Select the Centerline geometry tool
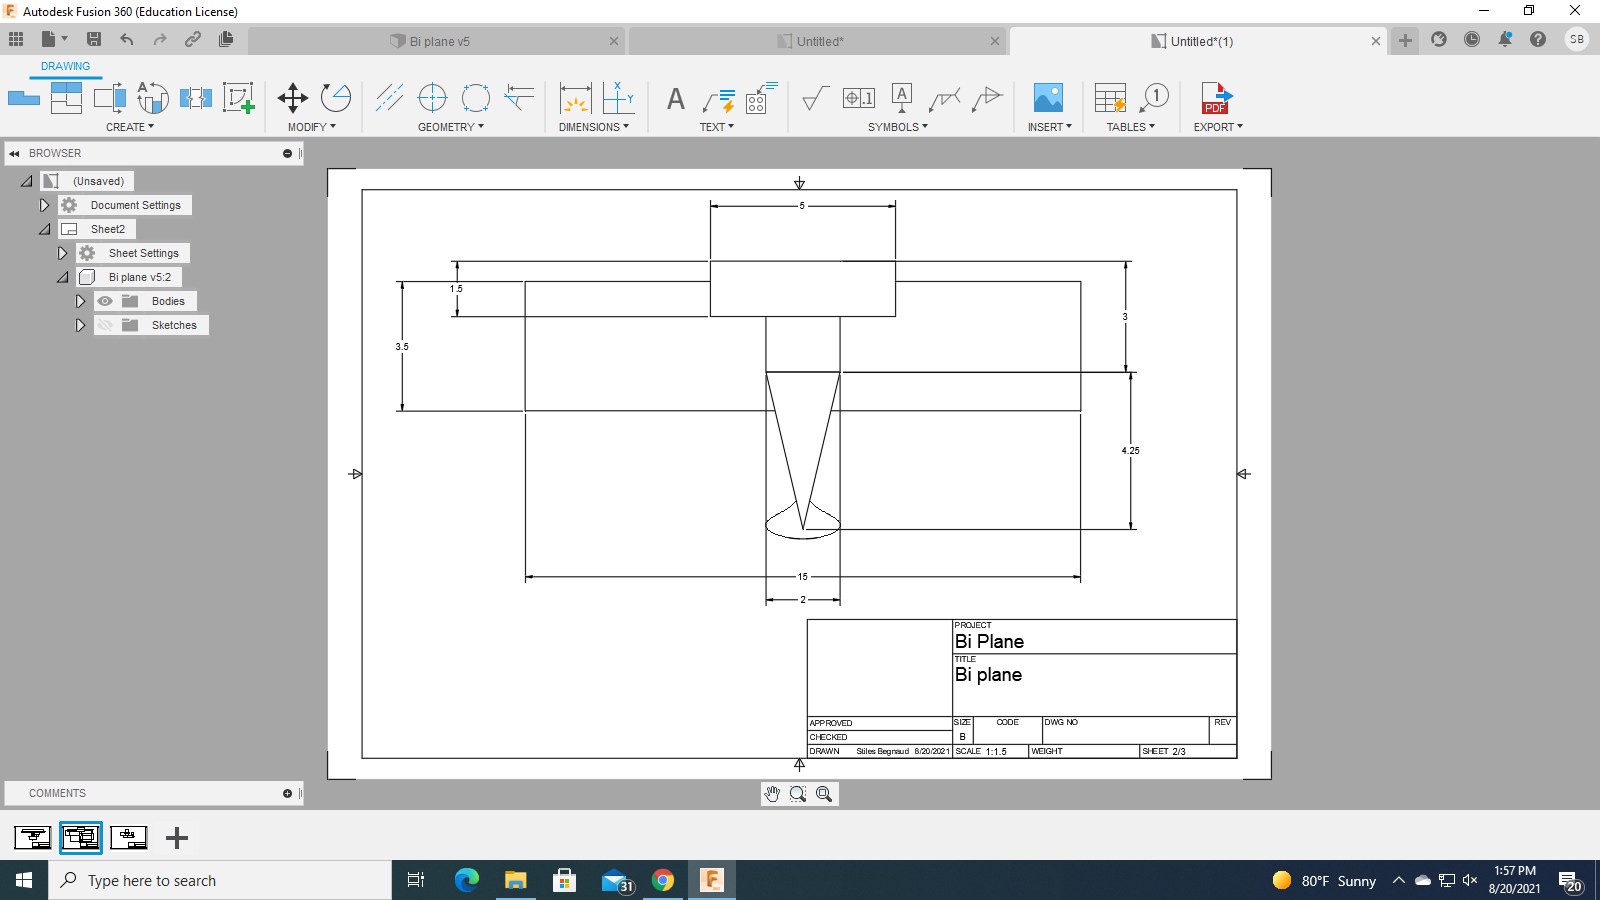This screenshot has width=1600, height=900. 389,97
